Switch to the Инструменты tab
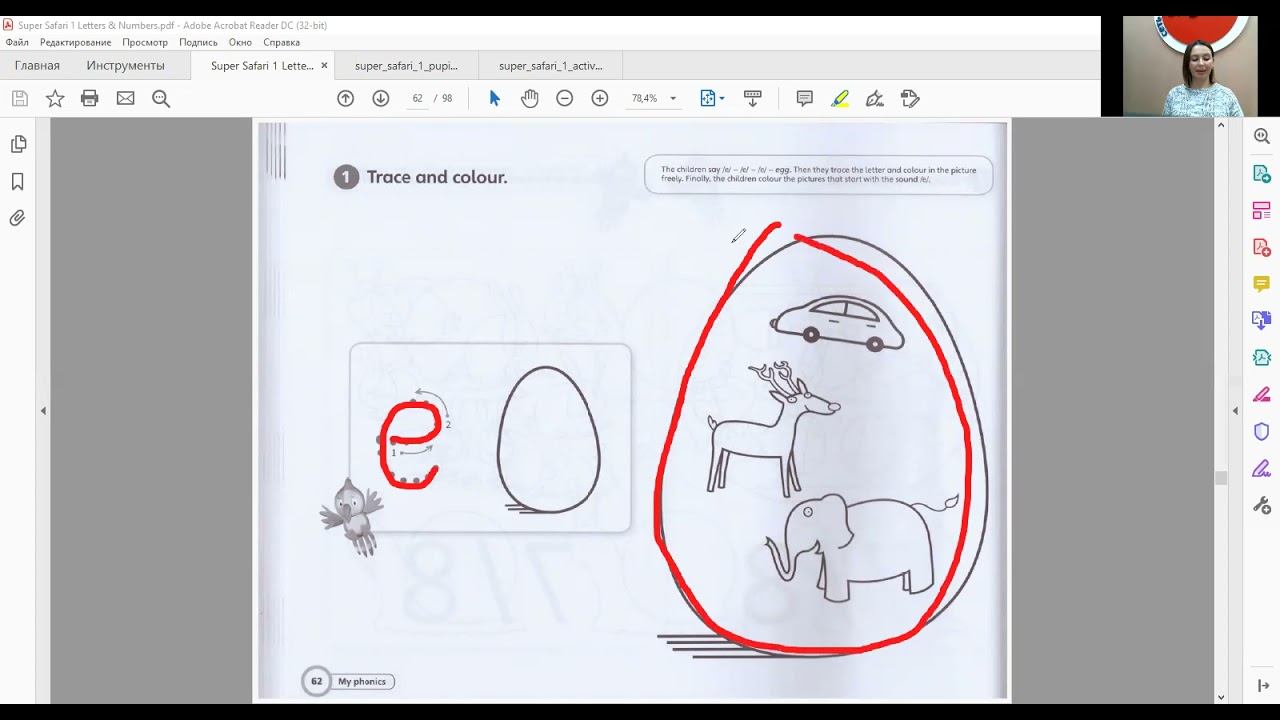The image size is (1280, 720). tap(125, 66)
